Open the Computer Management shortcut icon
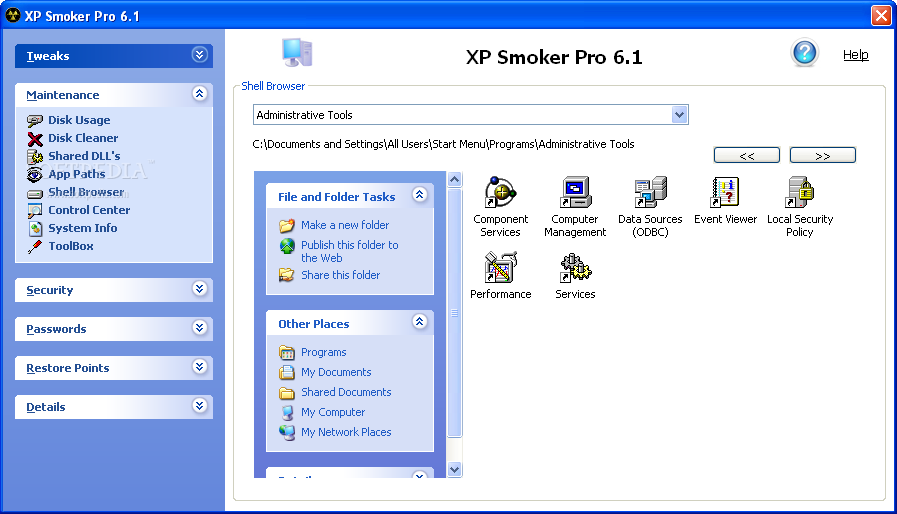Image resolution: width=897 pixels, height=514 pixels. 575,192
